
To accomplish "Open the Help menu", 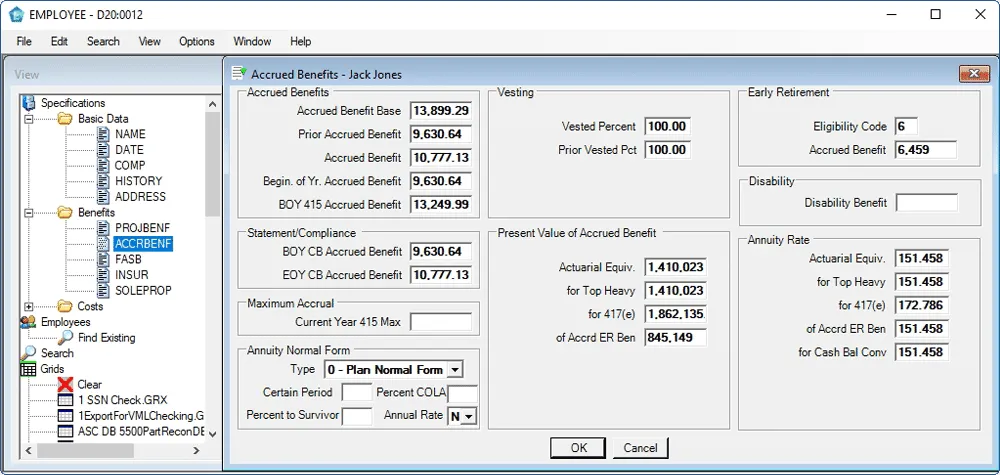I will (300, 41).
